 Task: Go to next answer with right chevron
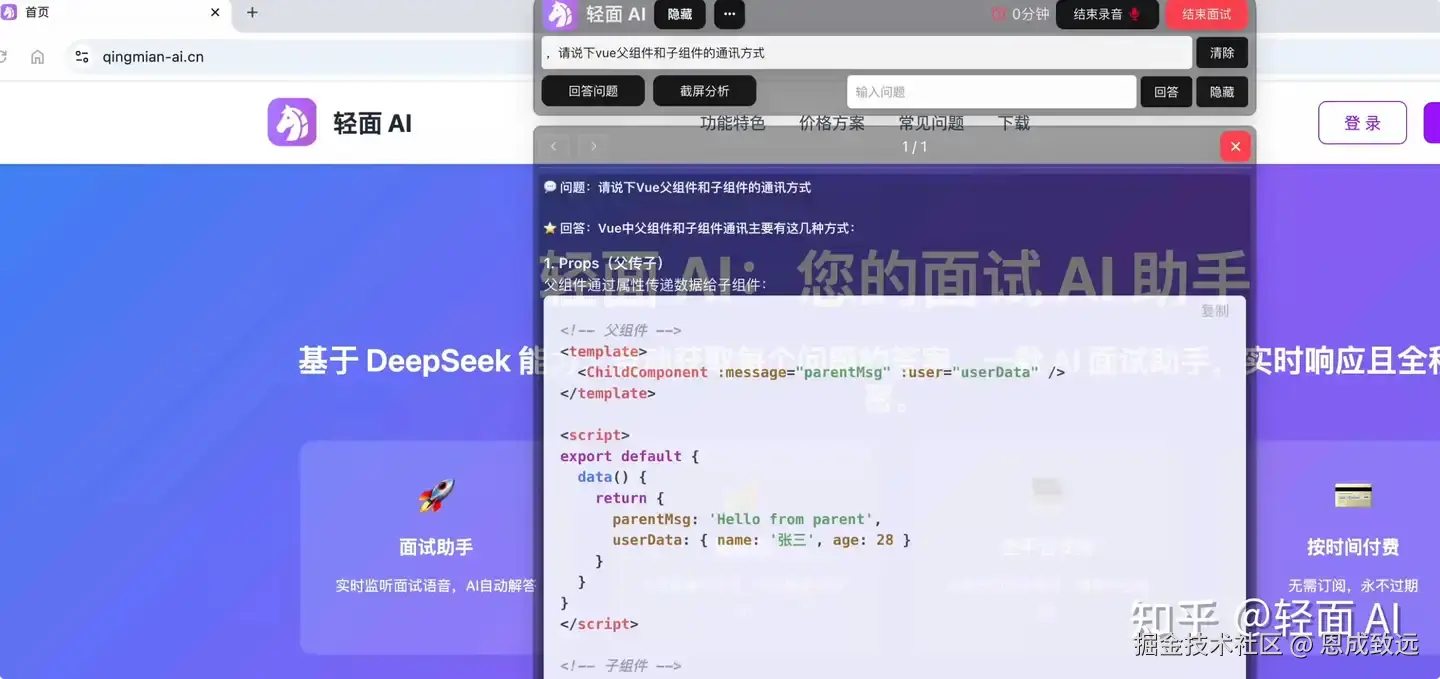click(593, 147)
